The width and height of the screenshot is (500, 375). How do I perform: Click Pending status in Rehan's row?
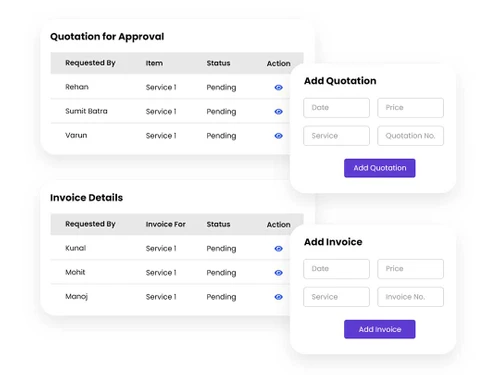click(221, 88)
